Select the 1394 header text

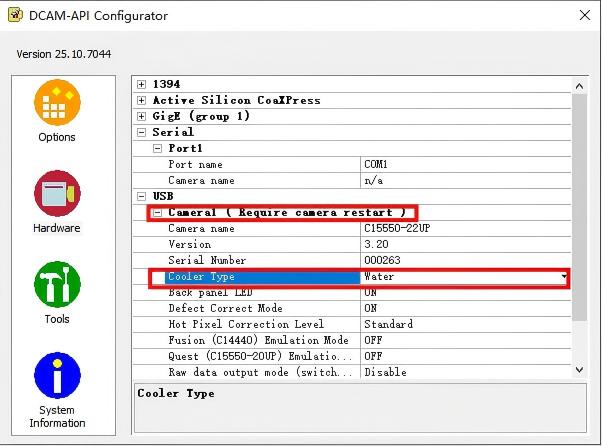[166, 84]
